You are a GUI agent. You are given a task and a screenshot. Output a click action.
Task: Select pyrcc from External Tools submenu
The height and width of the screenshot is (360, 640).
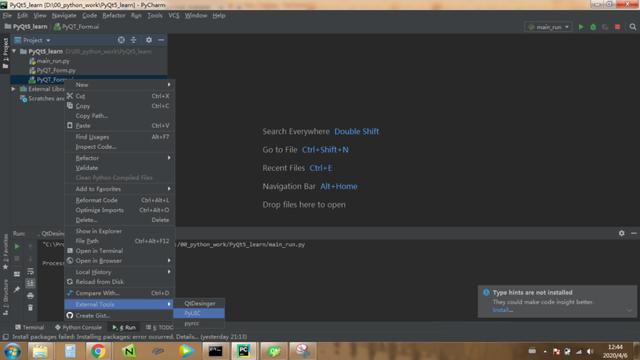pos(199,324)
